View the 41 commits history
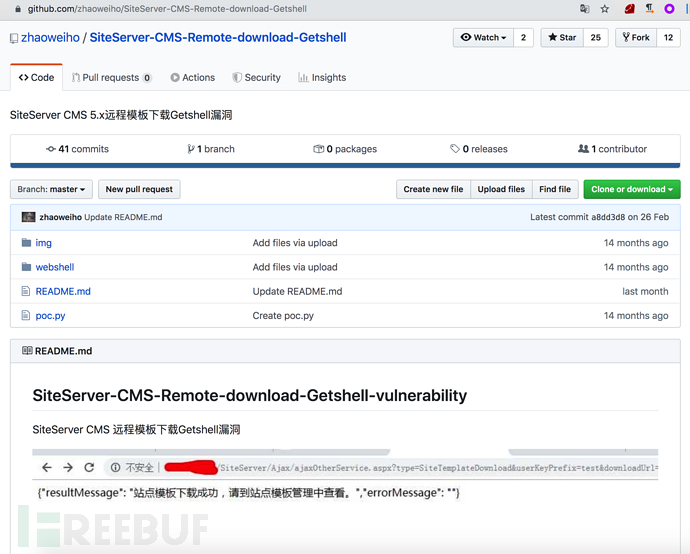This screenshot has height=554, width=690. [x=77, y=149]
